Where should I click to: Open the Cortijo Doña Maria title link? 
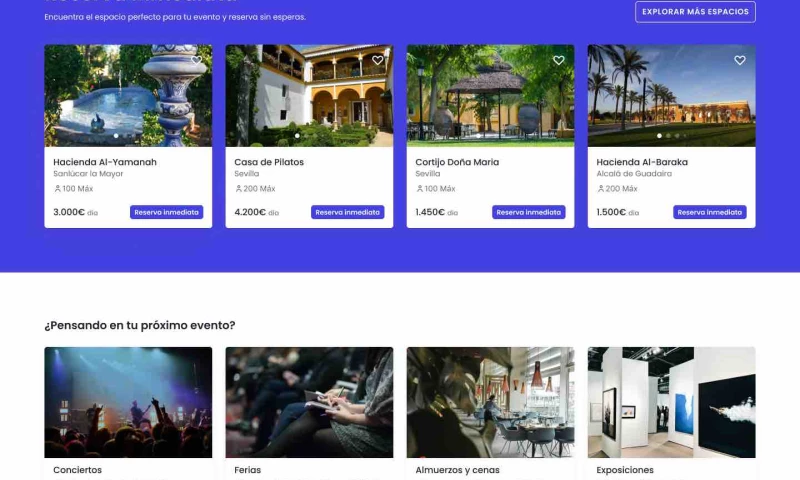click(457, 162)
